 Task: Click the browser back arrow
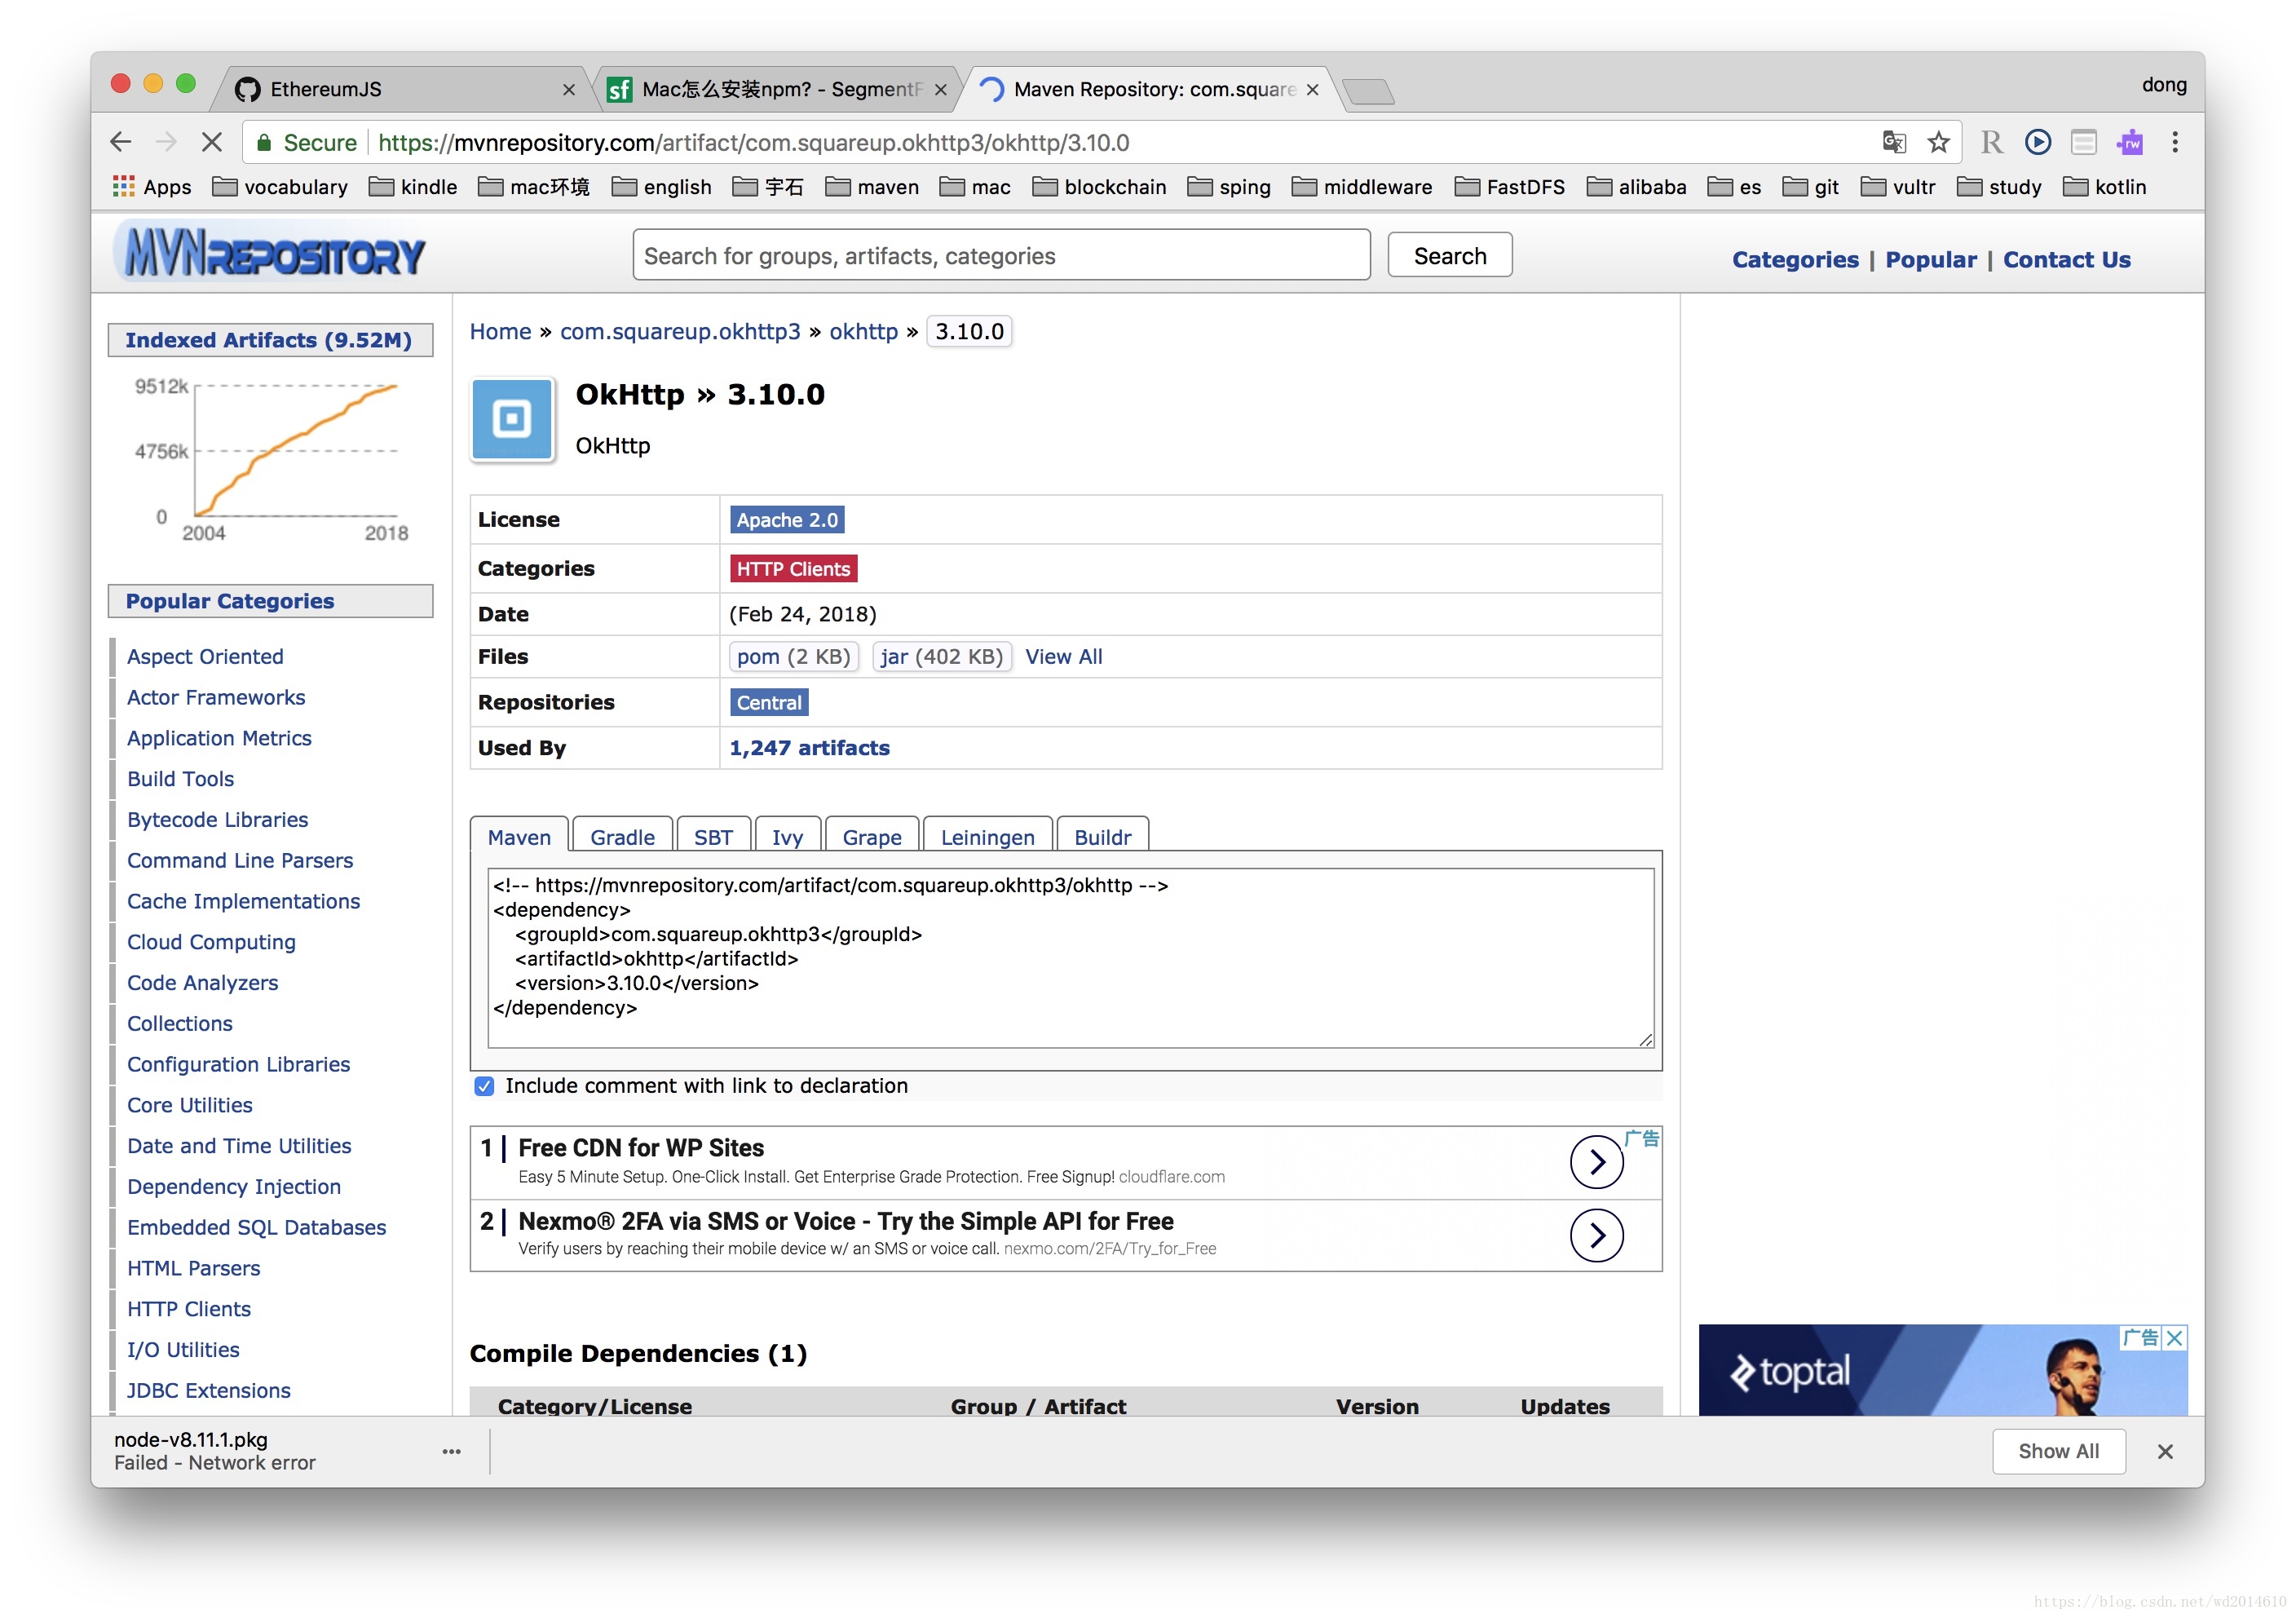pos(121,142)
